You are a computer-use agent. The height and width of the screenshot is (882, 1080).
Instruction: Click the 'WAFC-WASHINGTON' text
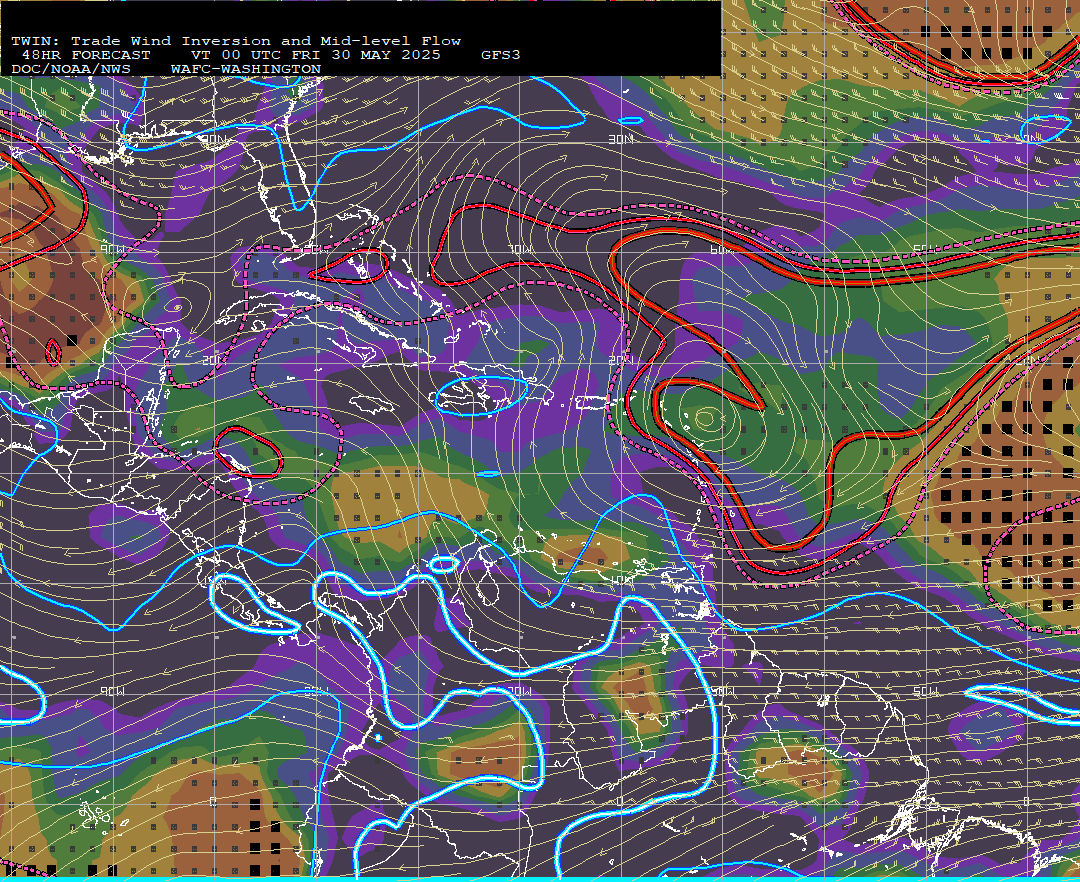[x=246, y=70]
